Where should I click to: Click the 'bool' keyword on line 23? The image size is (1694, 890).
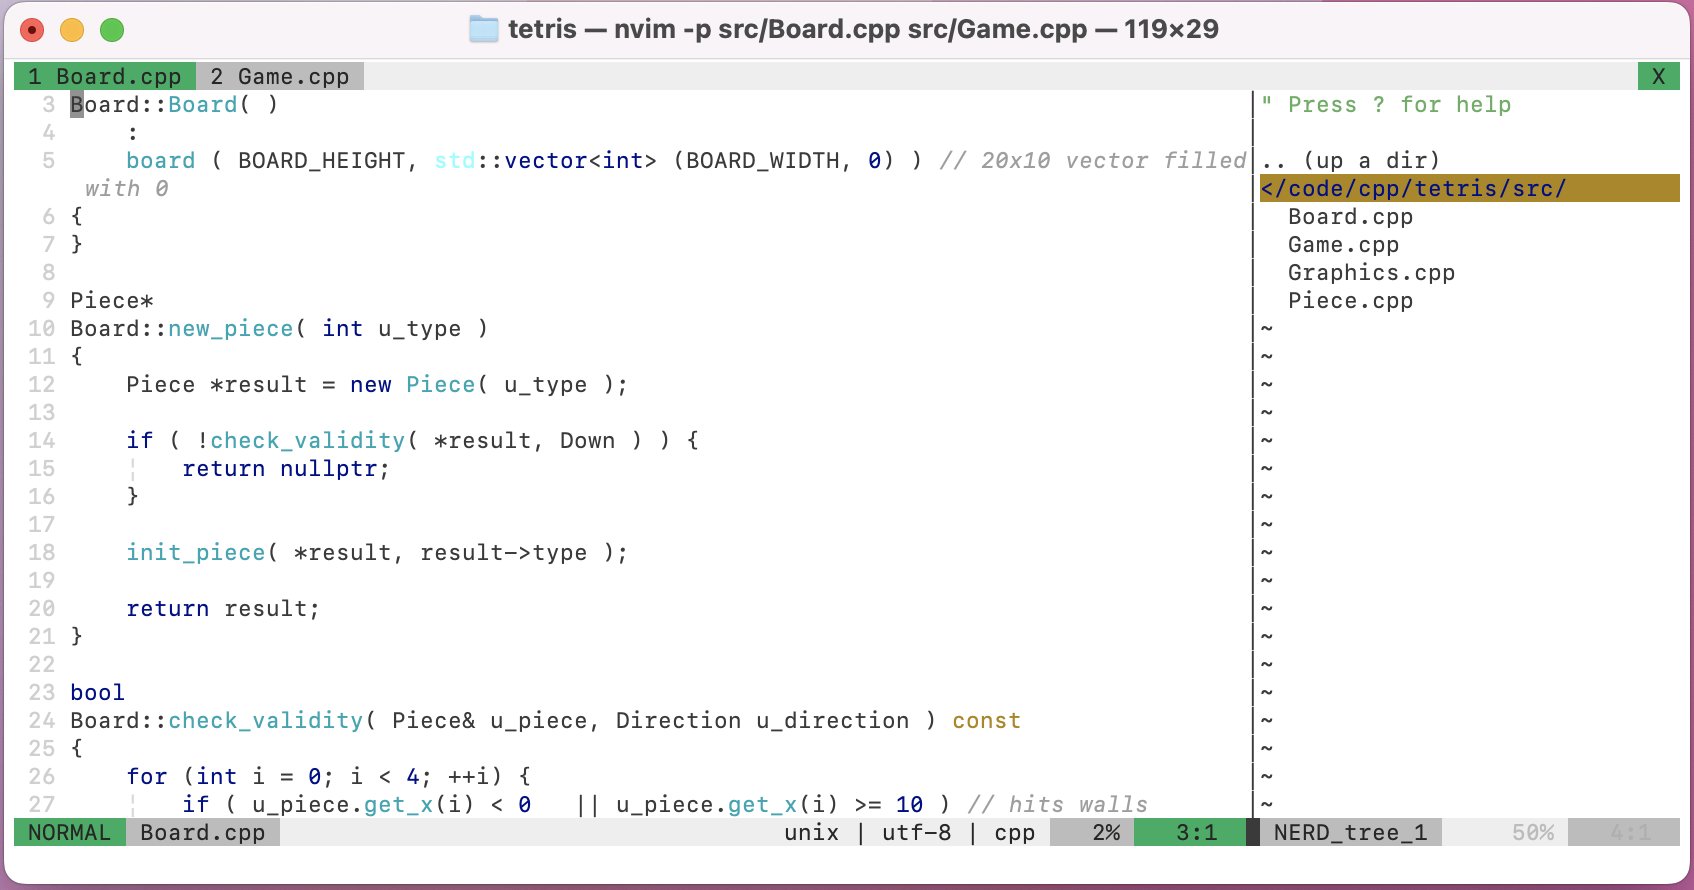coord(98,693)
